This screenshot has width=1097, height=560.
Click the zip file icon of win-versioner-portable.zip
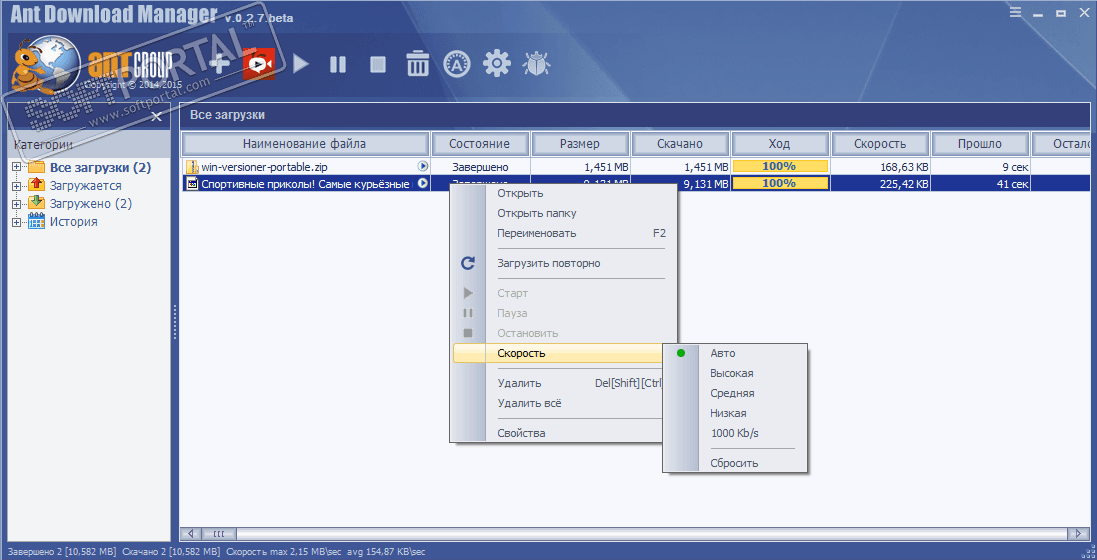[192, 167]
